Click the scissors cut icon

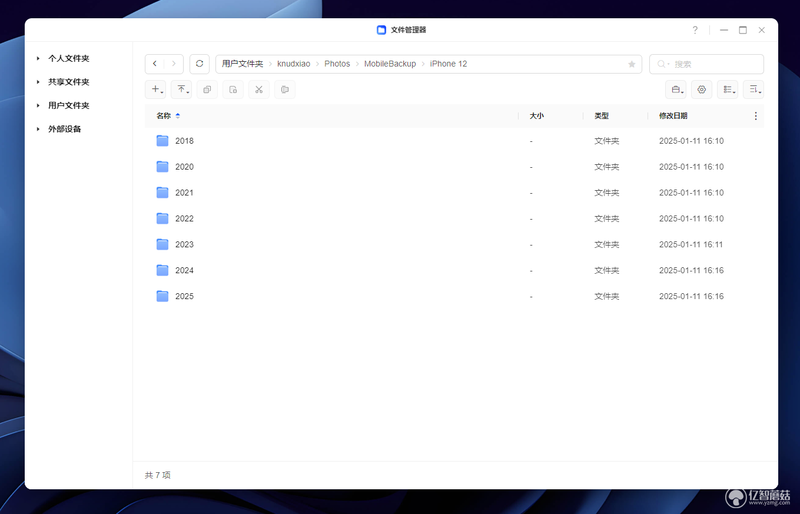[x=259, y=89]
